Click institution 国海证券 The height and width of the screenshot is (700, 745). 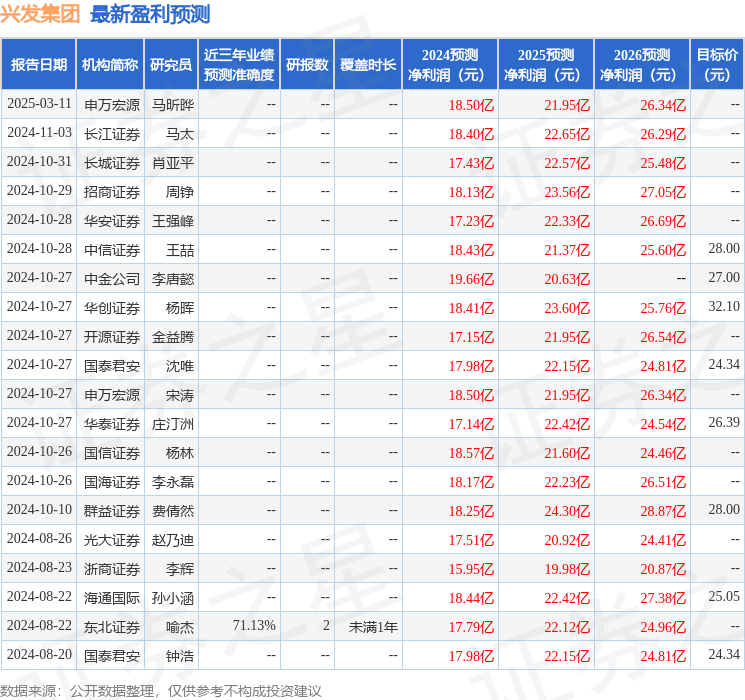point(112,482)
